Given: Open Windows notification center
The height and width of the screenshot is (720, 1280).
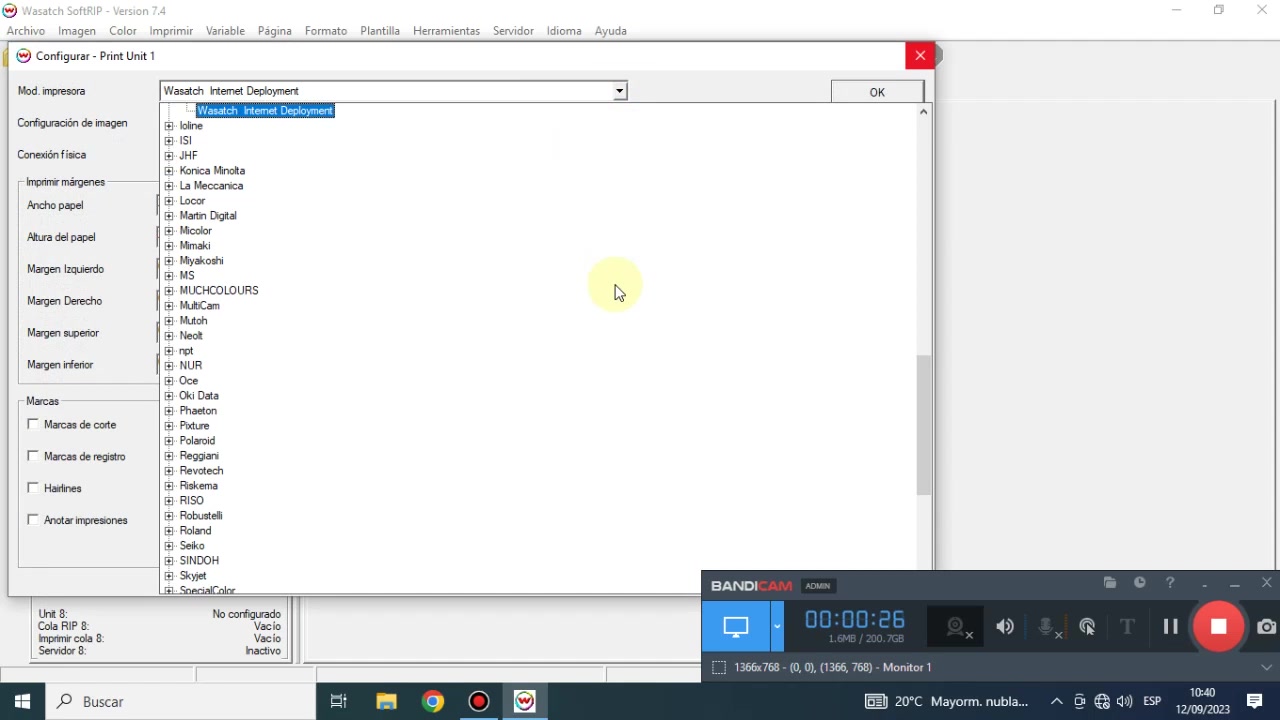Looking at the screenshot, I should click(1255, 701).
